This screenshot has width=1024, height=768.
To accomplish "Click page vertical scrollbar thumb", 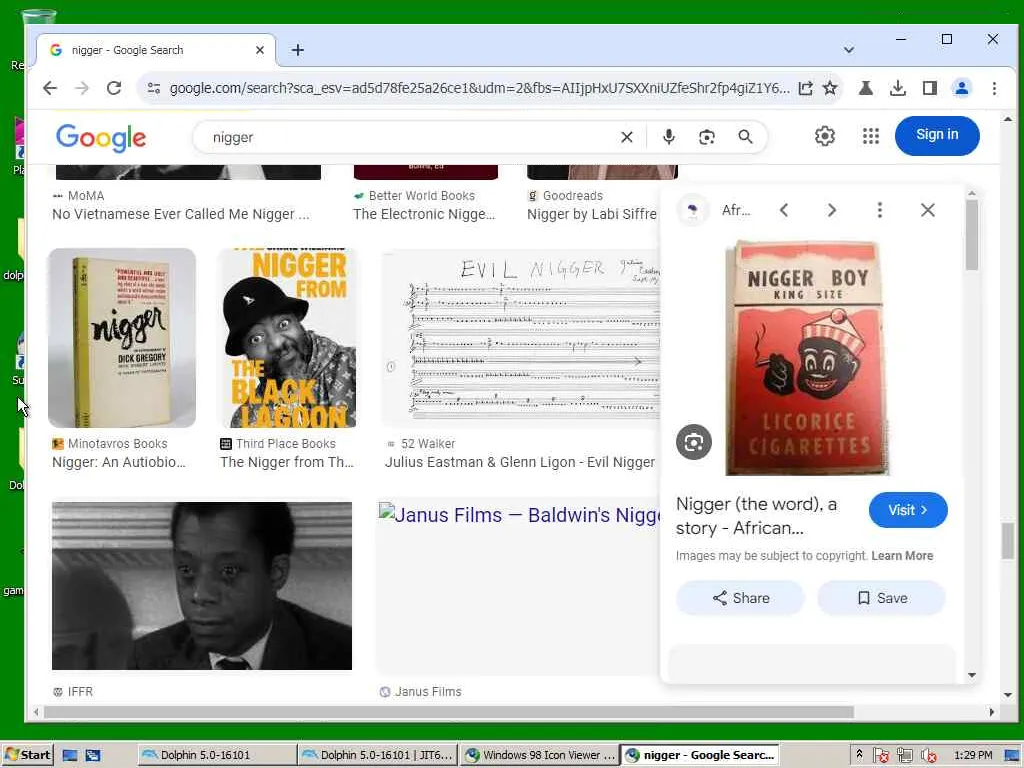I will [1008, 541].
